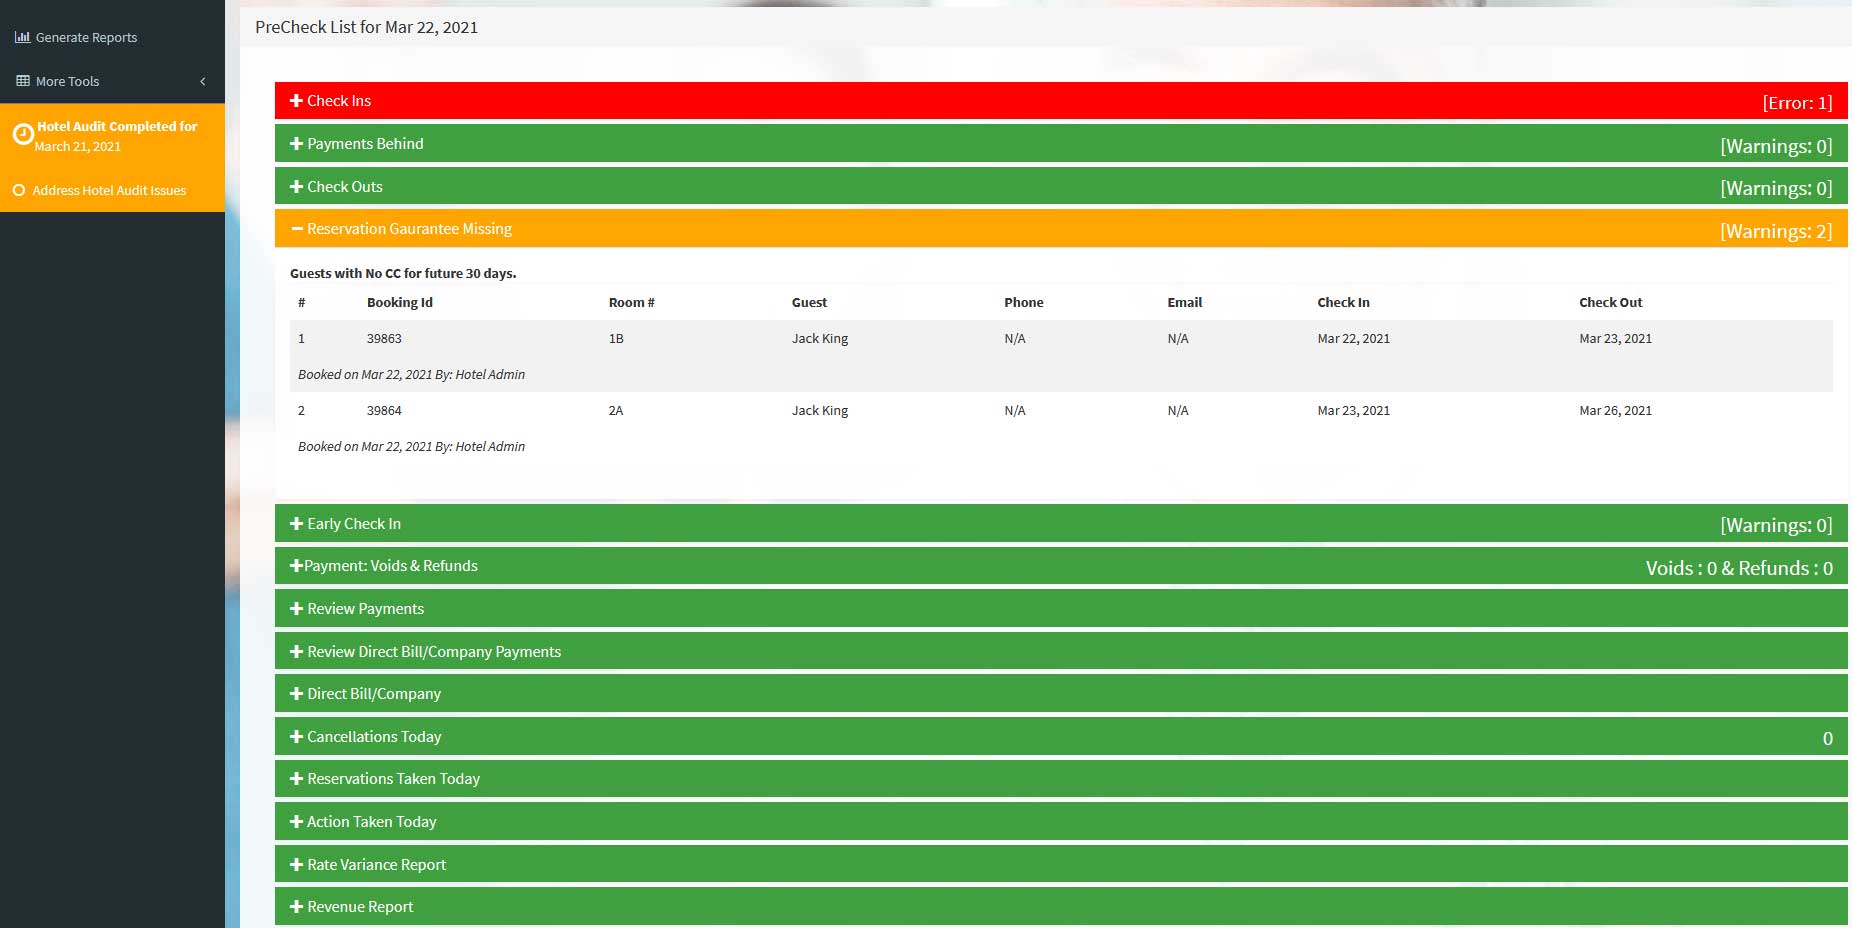Viewport: 1852px width, 928px height.
Task: Click plus icon on Rate Variance Report
Action: [x=296, y=865]
